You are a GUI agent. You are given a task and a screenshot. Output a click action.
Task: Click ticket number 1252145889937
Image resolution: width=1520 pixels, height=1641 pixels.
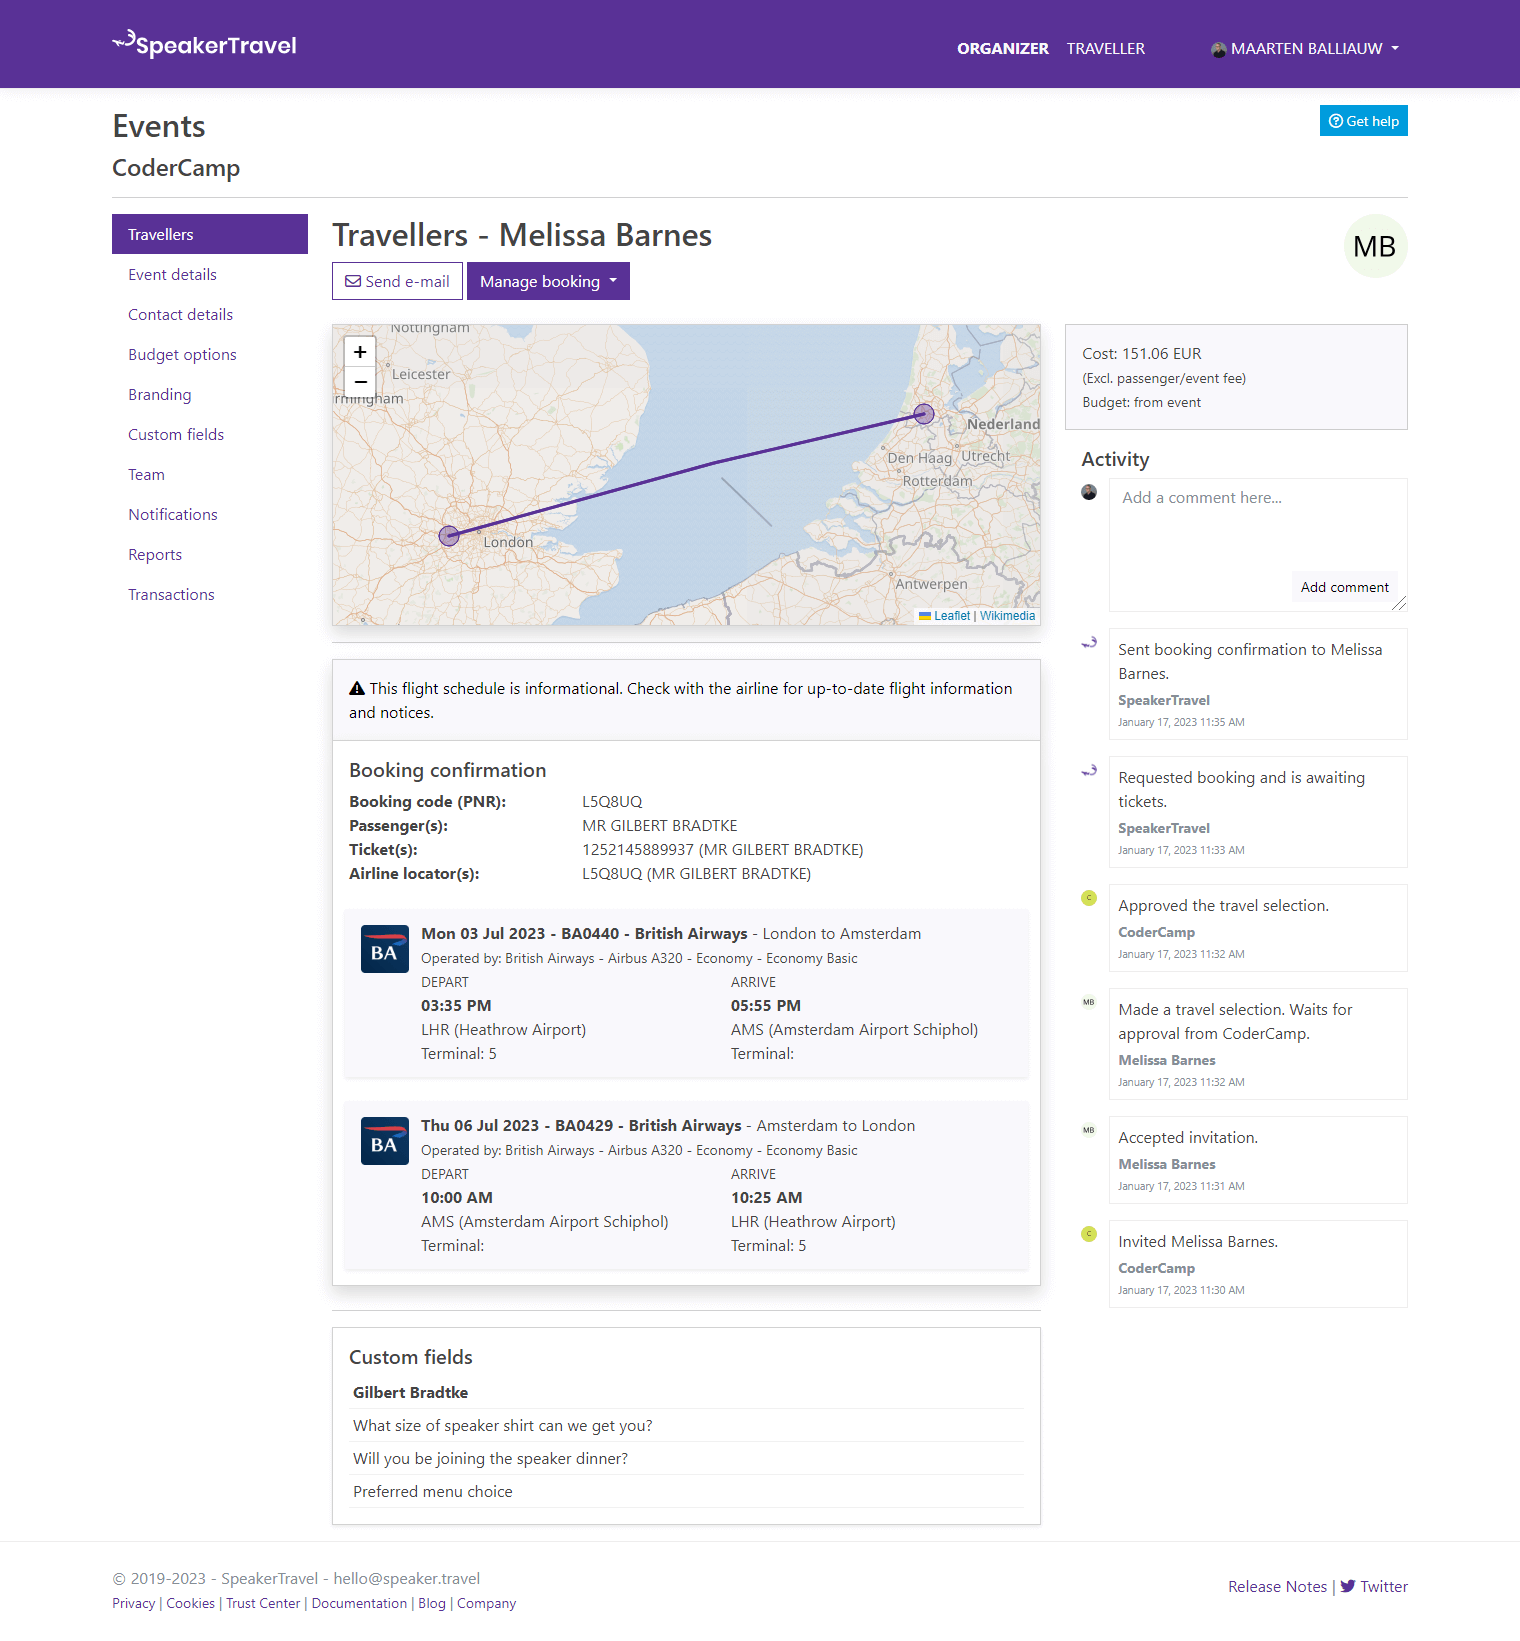(638, 850)
